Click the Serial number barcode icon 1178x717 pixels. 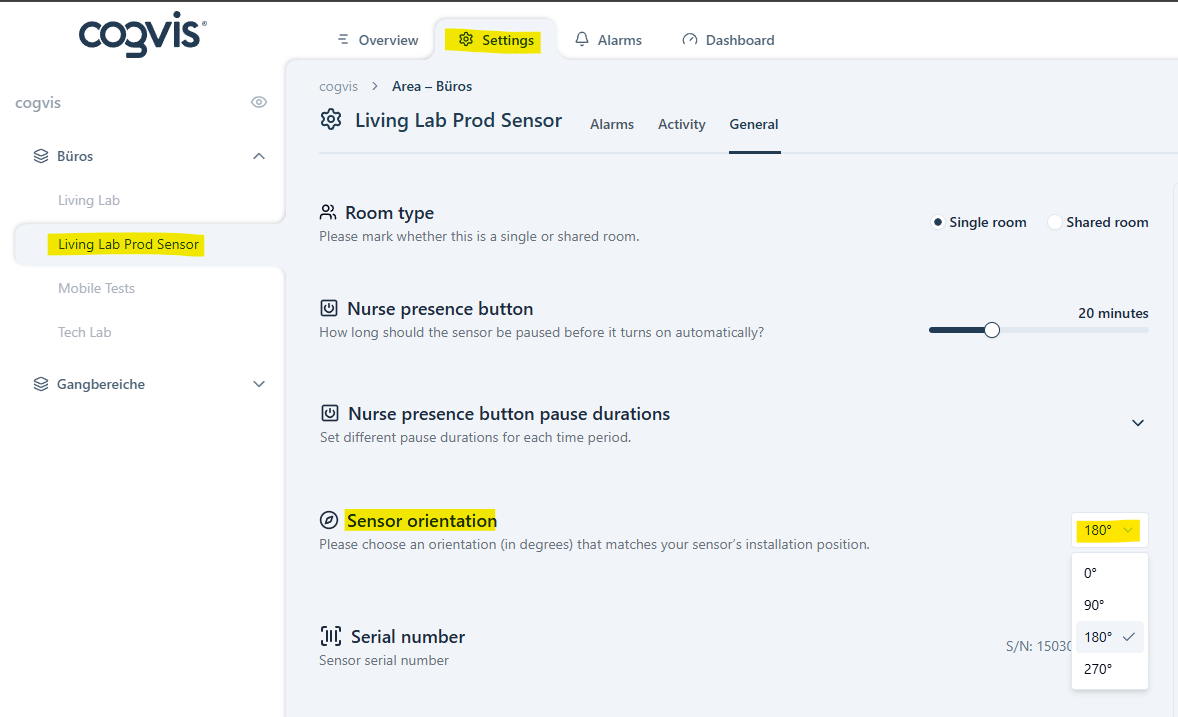[x=330, y=636]
